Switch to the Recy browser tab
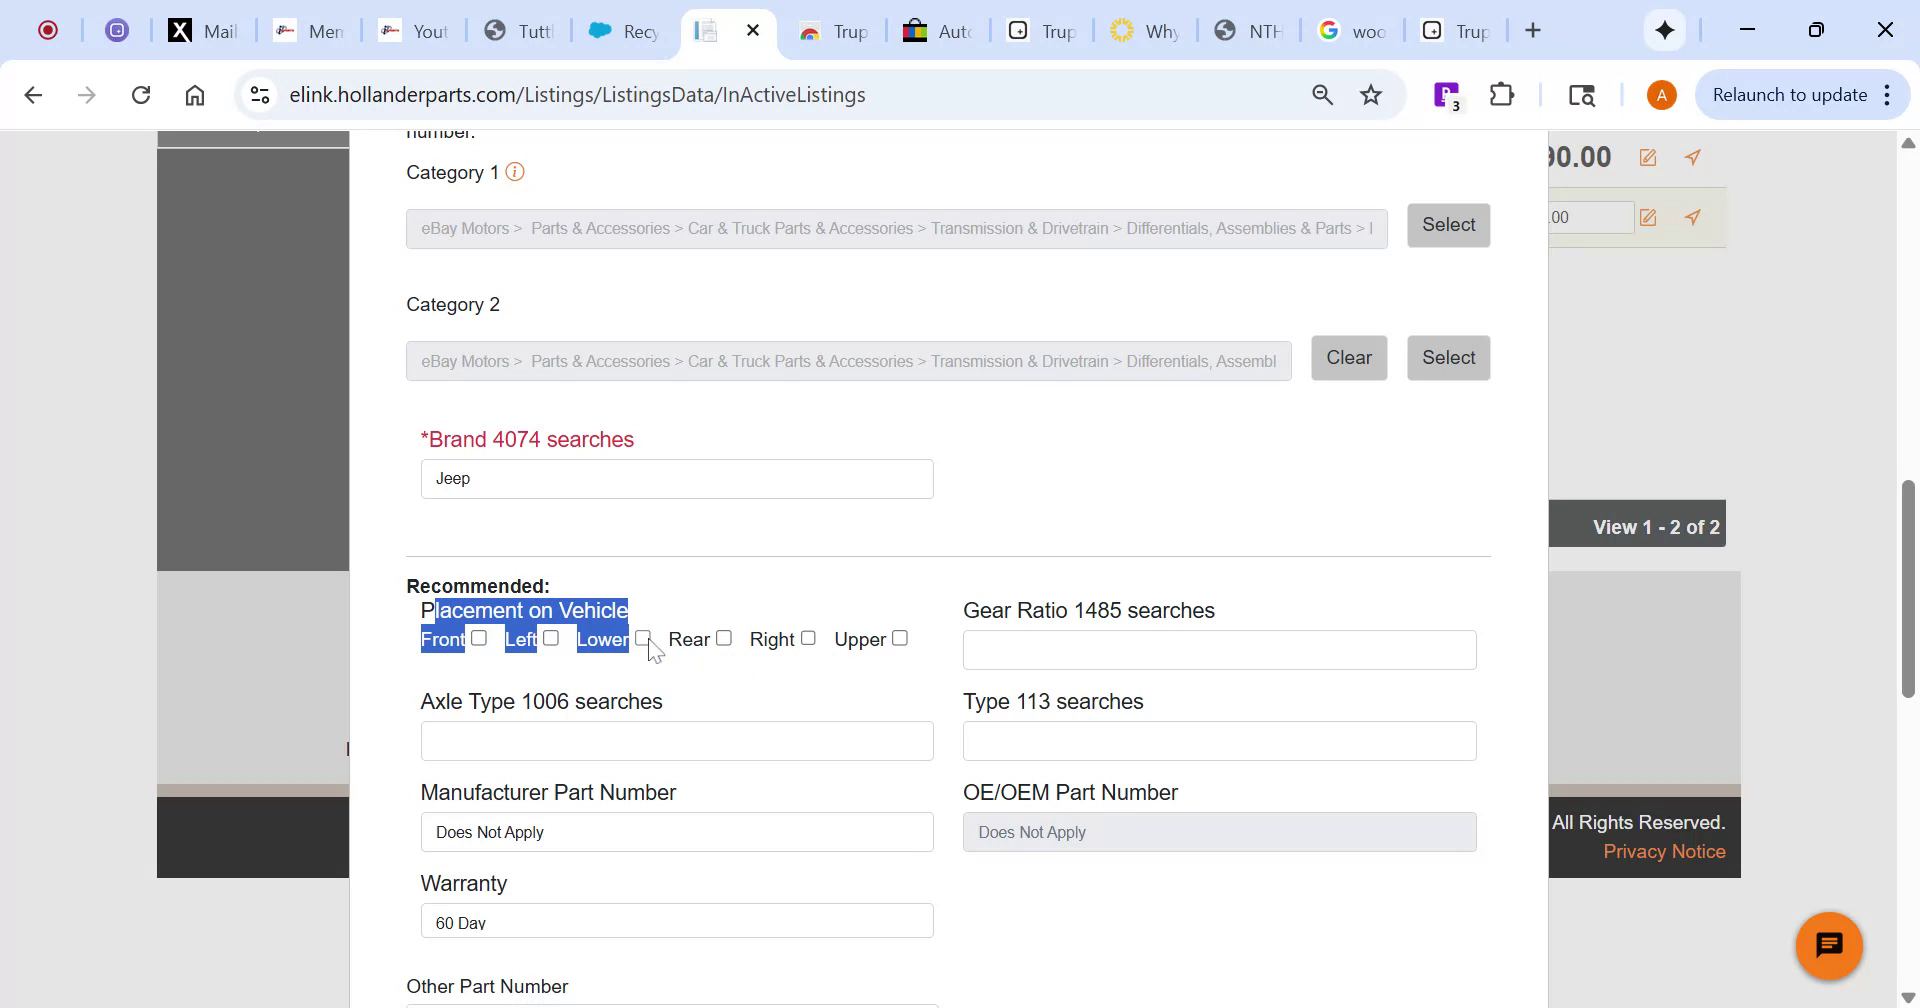The height and width of the screenshot is (1008, 1920). [x=622, y=30]
